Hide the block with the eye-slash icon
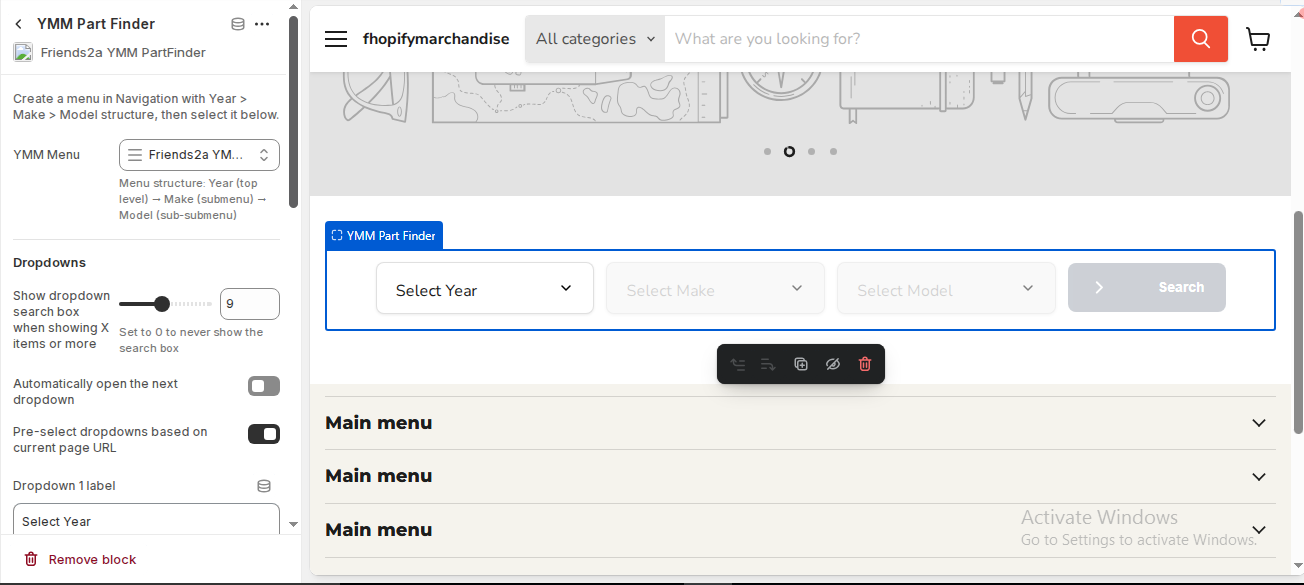Image resolution: width=1304 pixels, height=585 pixels. [833, 364]
